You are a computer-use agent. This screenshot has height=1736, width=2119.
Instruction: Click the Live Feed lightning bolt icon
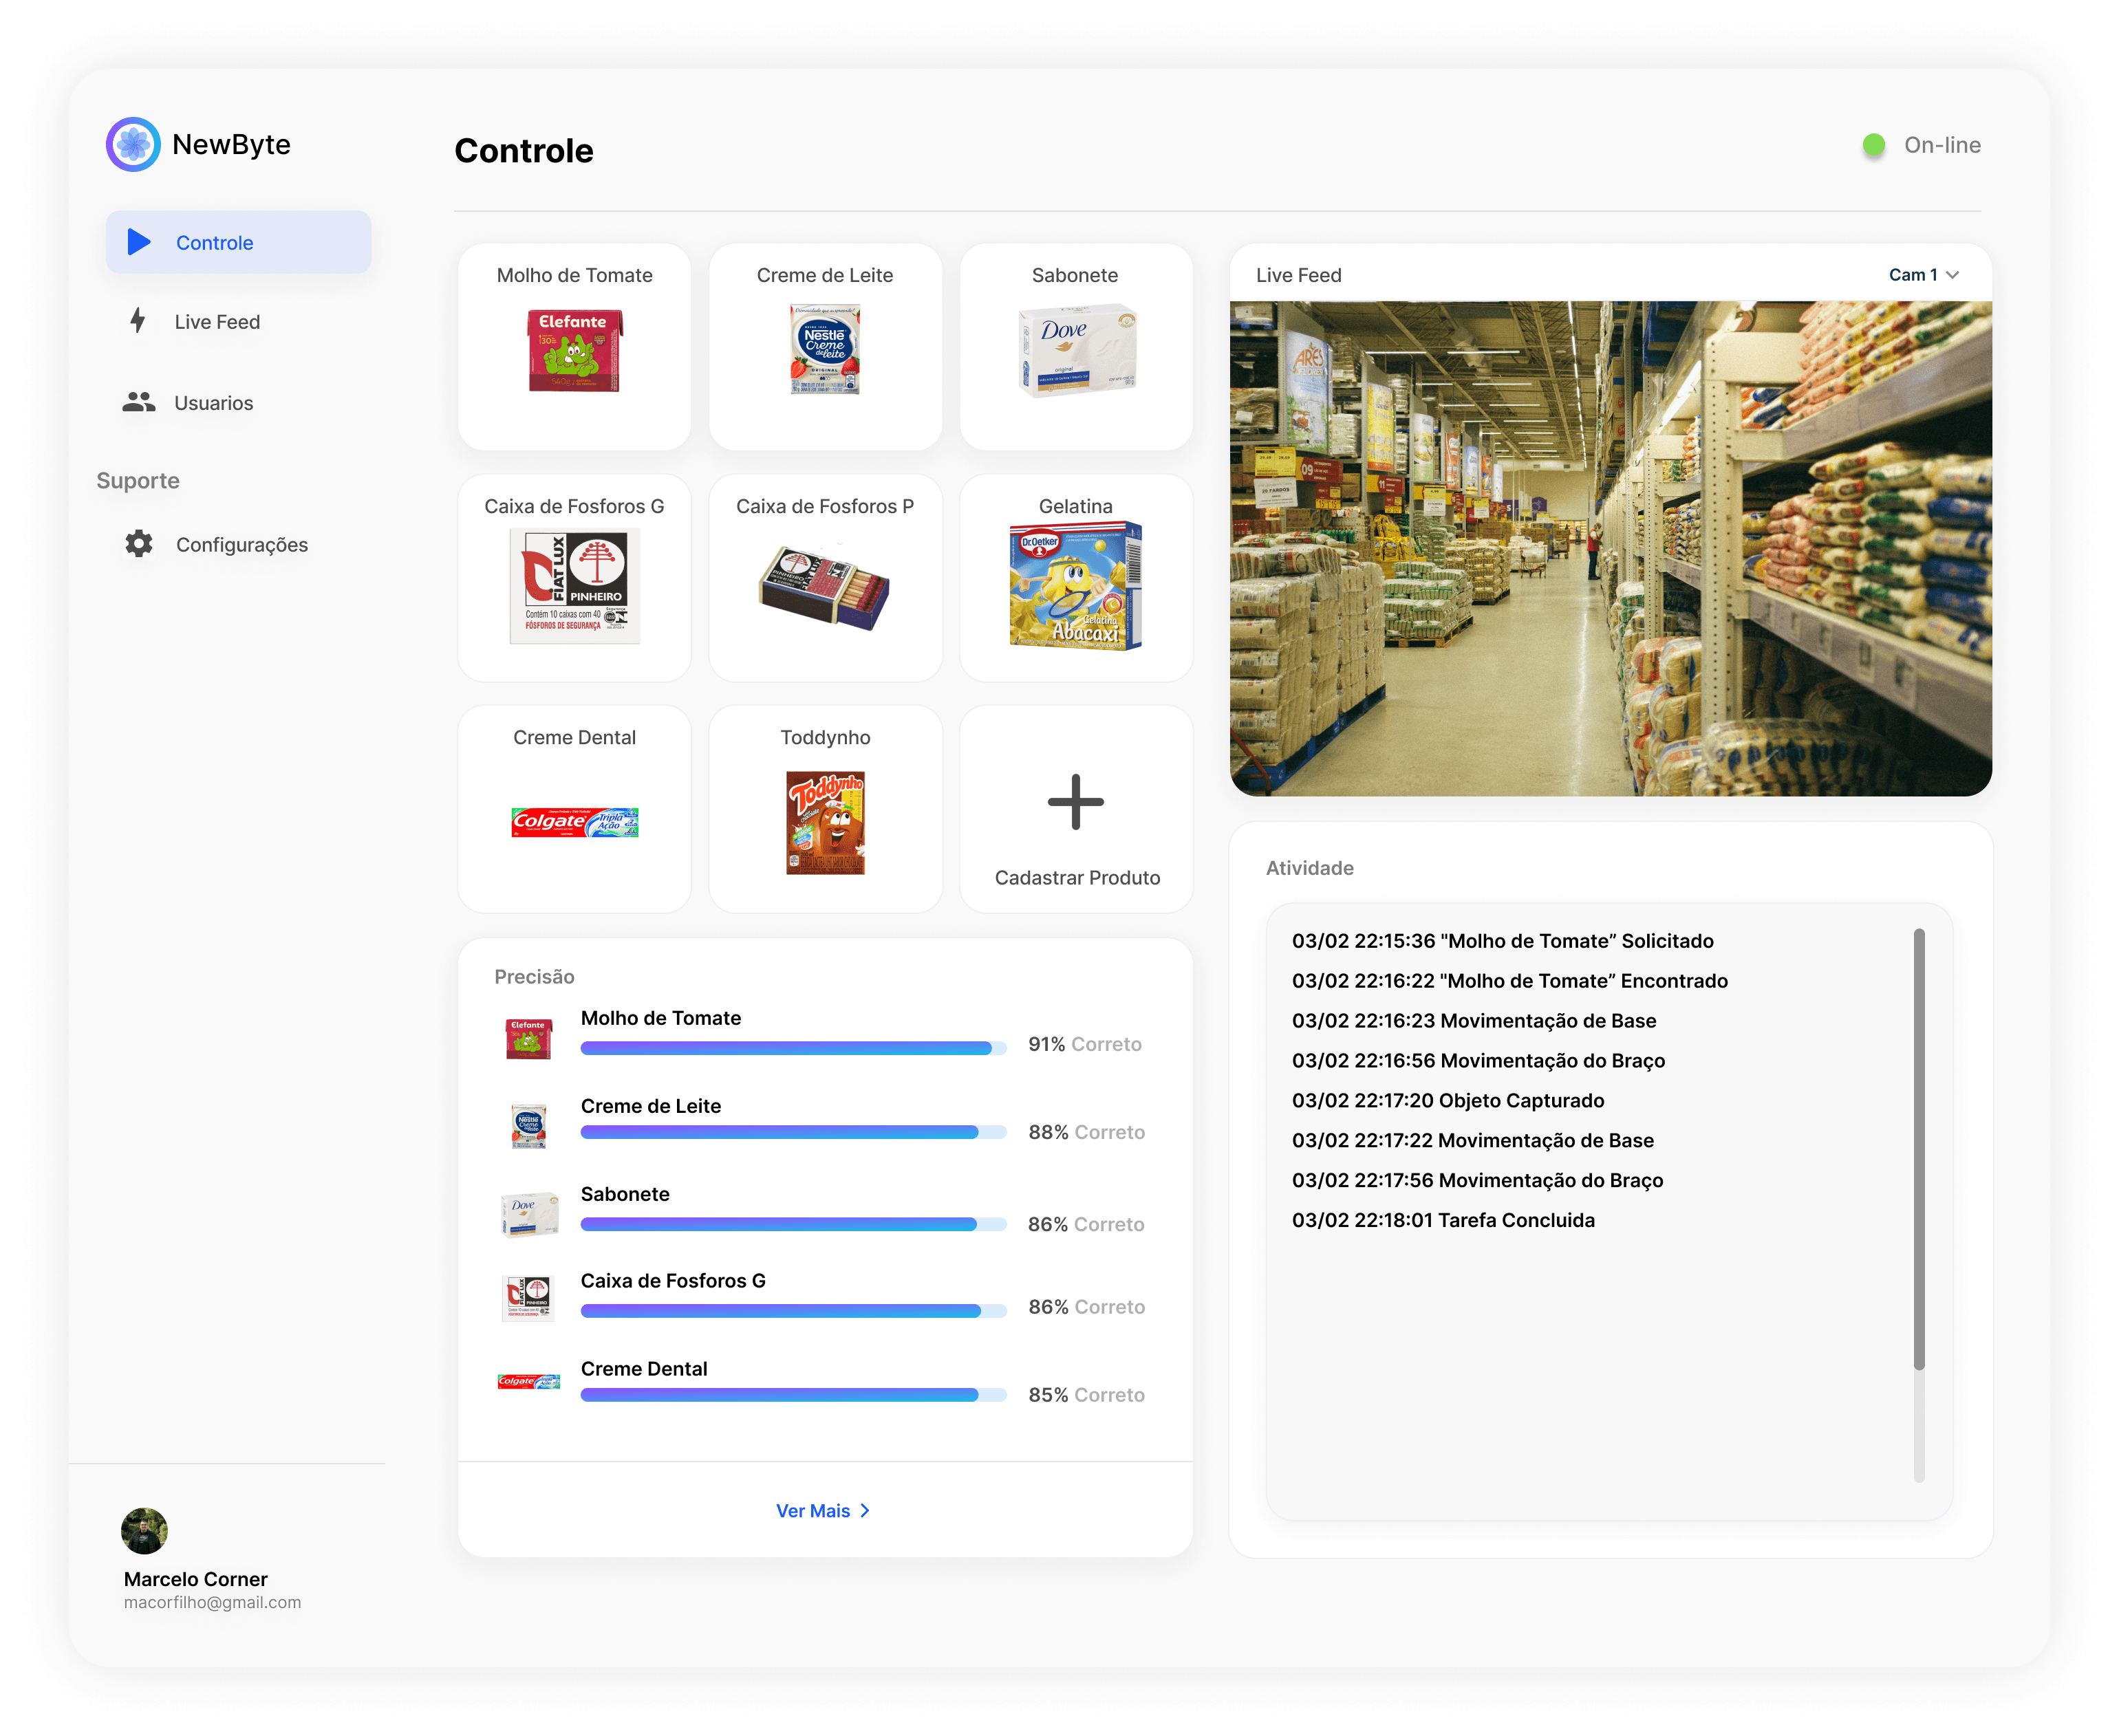138,321
